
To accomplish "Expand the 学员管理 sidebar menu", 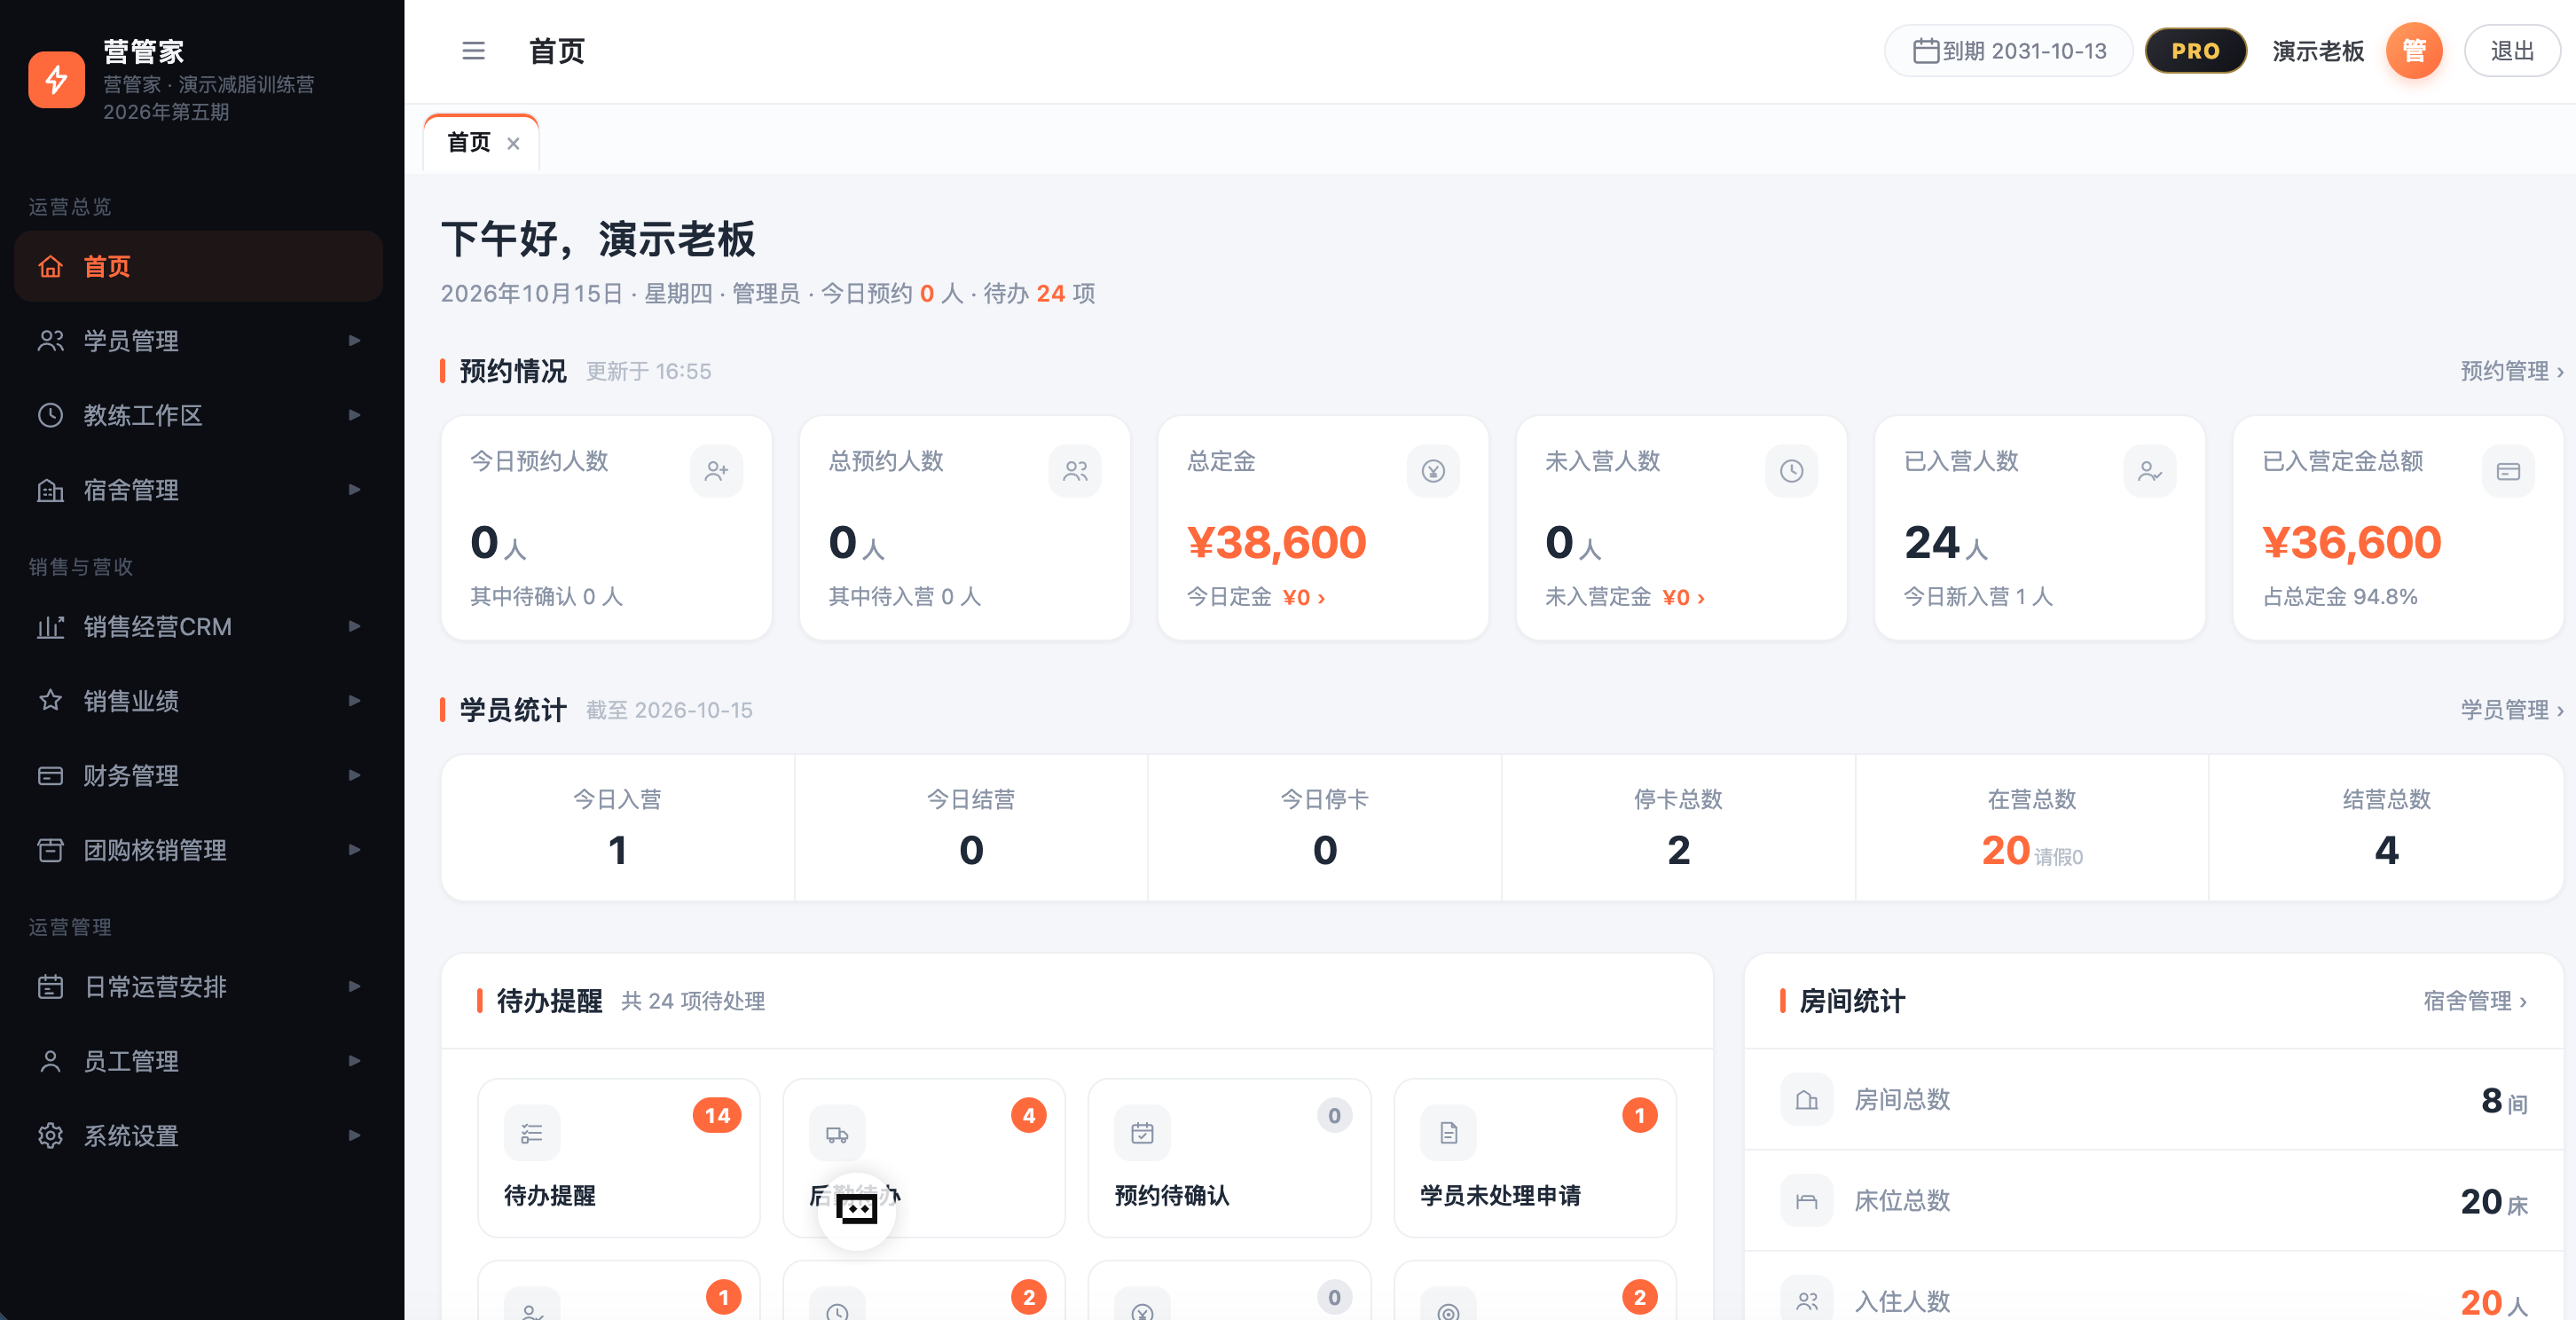I will [x=198, y=341].
